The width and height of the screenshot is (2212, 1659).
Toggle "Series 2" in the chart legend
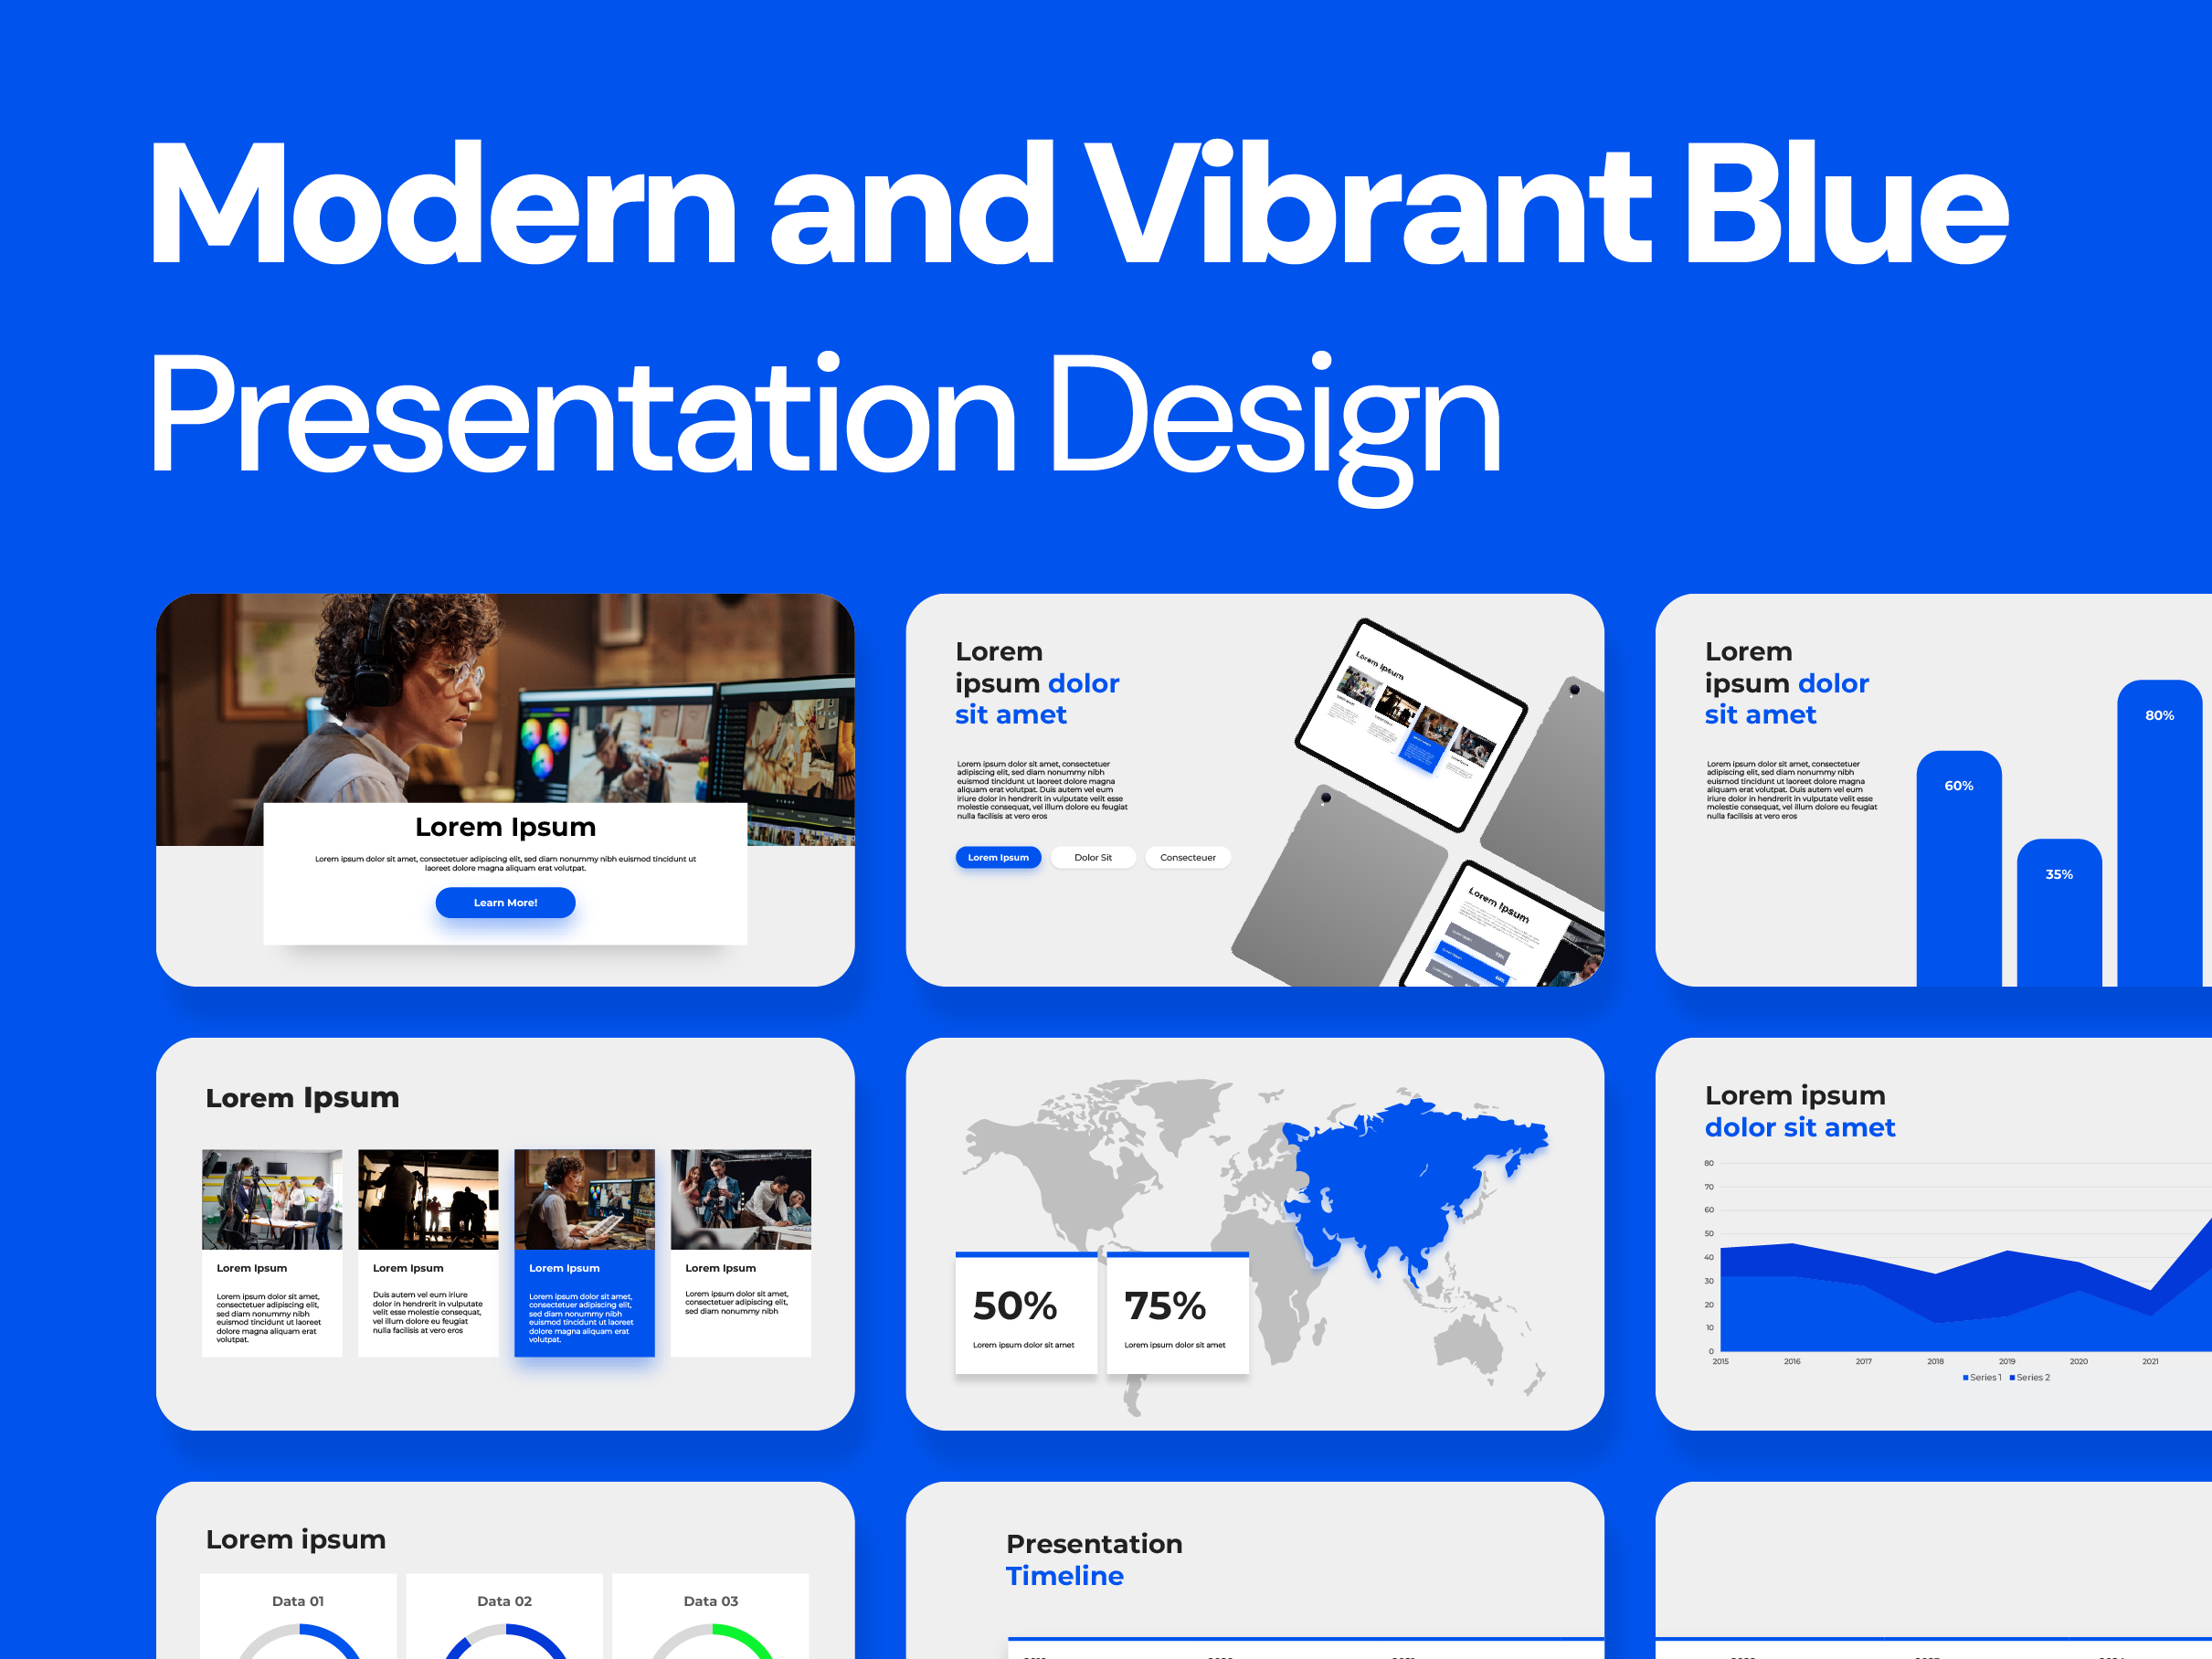(2030, 1377)
